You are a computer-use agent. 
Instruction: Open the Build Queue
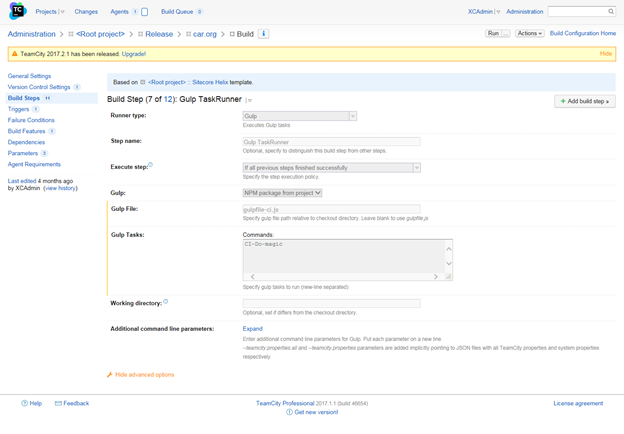[177, 12]
